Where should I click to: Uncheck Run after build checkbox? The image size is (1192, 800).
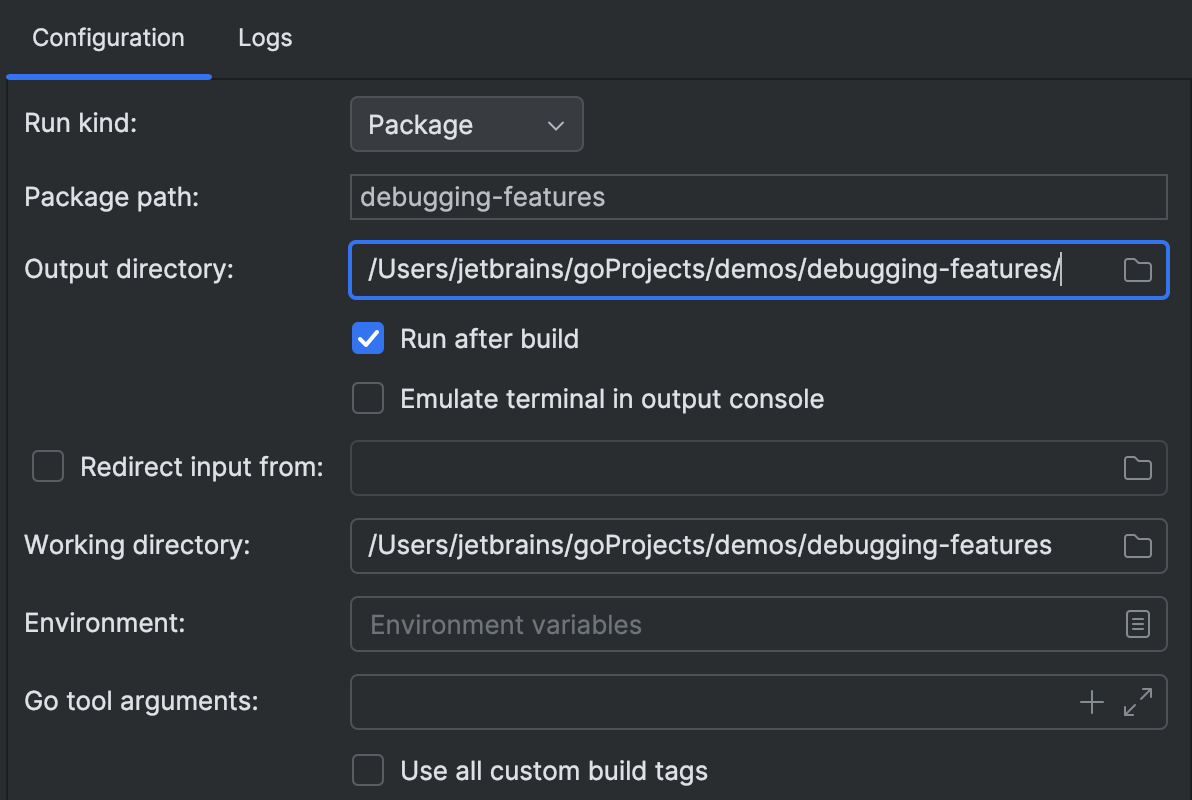coord(368,339)
